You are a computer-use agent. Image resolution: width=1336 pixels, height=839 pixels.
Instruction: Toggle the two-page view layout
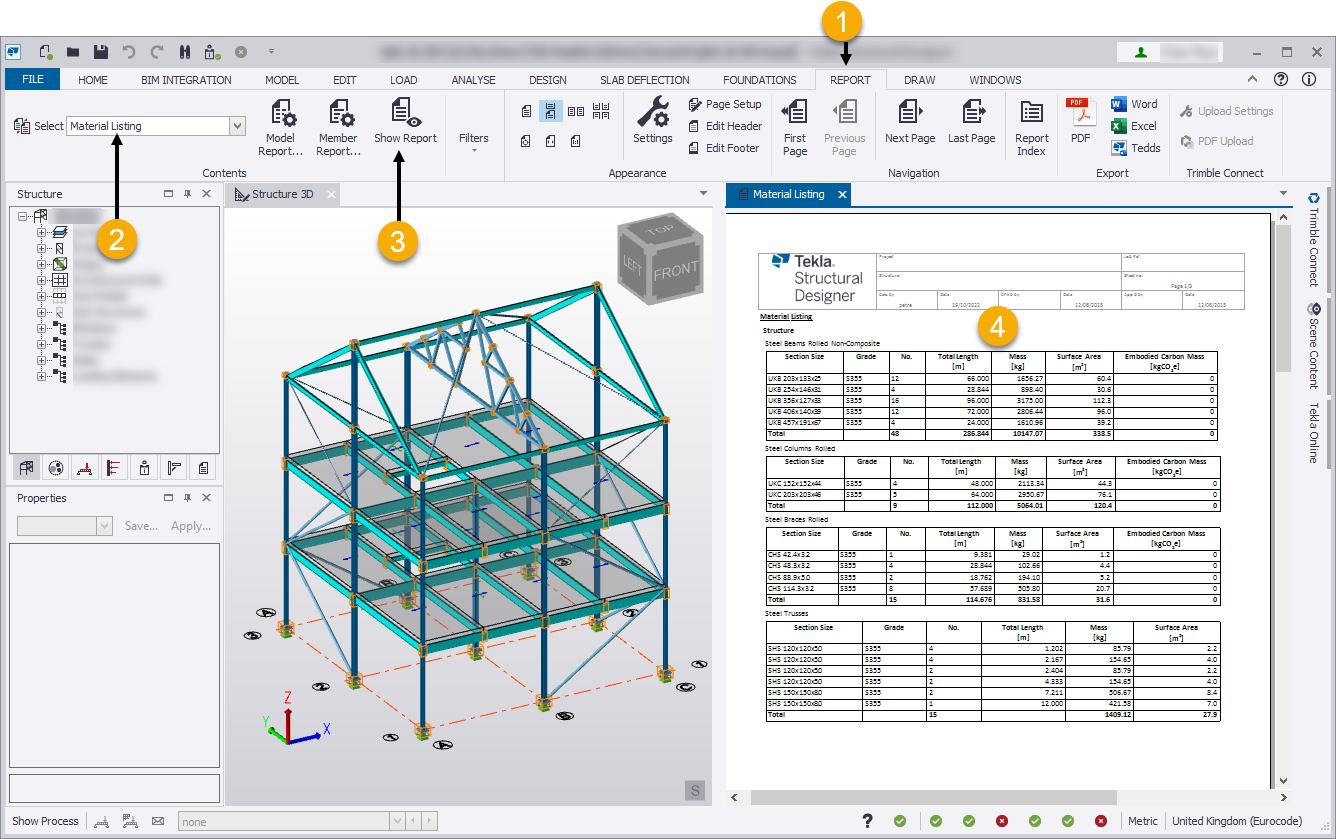(x=575, y=110)
